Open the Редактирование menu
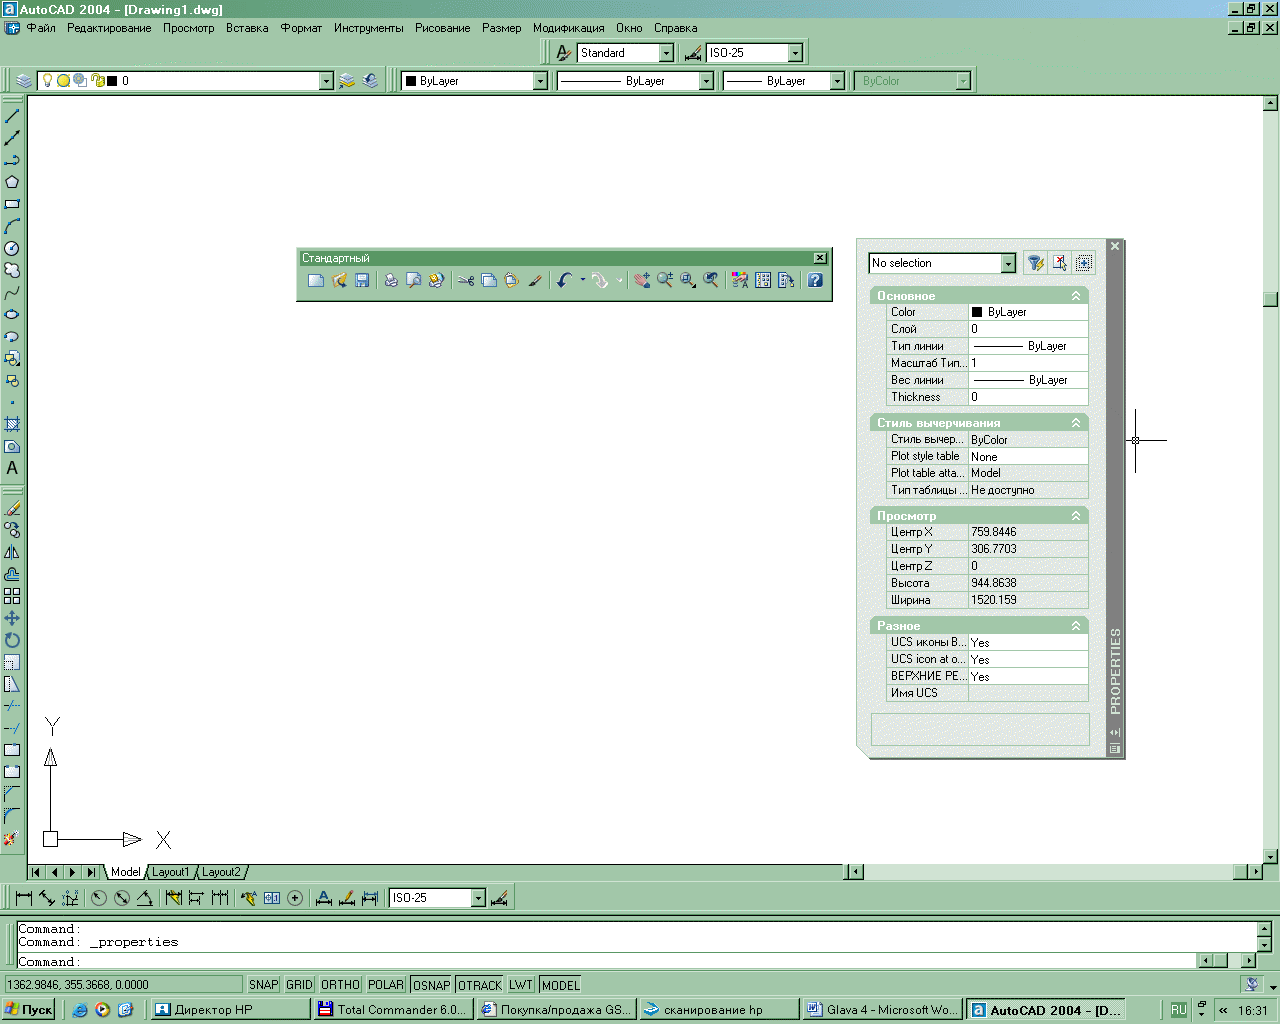Viewport: 1280px width, 1024px height. [109, 28]
